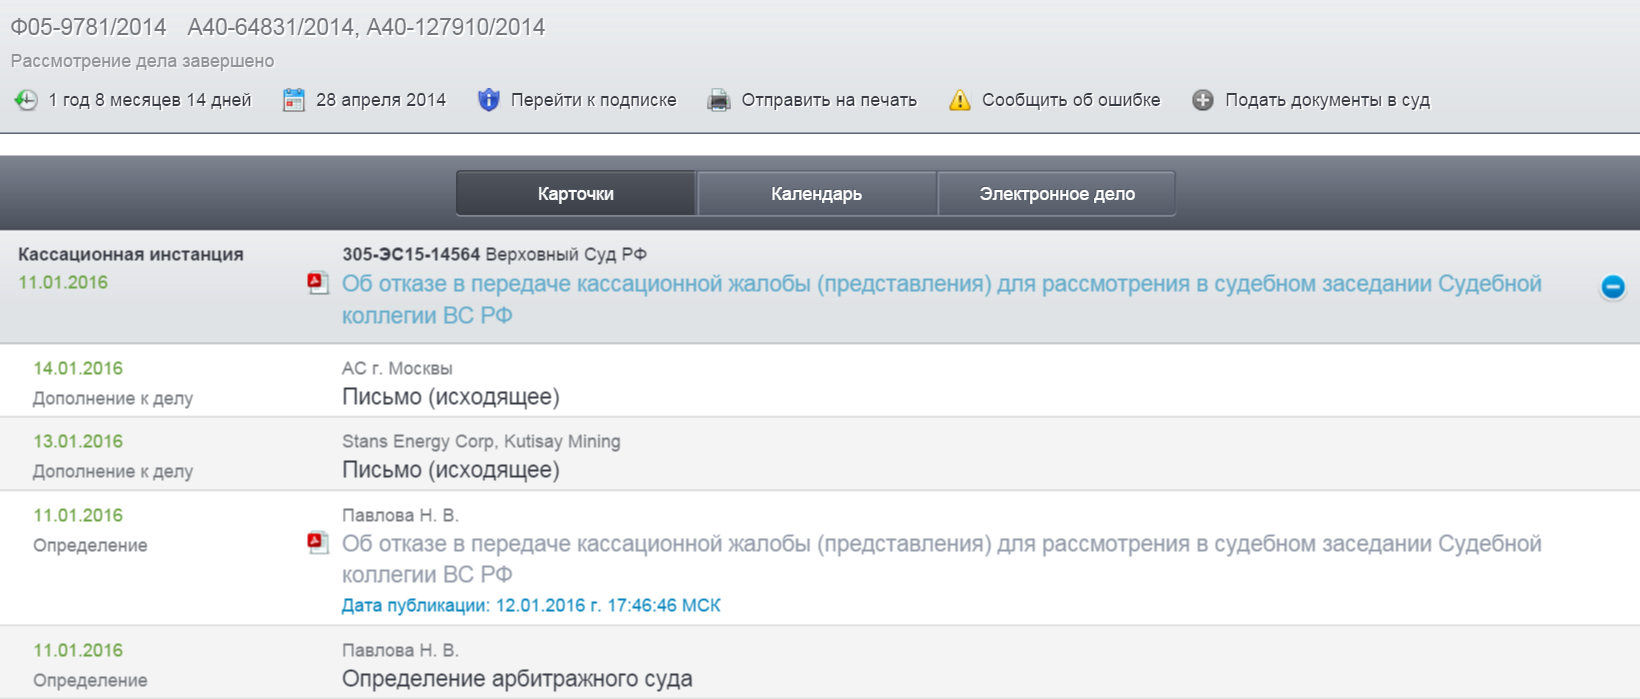The width and height of the screenshot is (1640, 699).
Task: Click the plus icon for submitting documents
Action: (1202, 100)
